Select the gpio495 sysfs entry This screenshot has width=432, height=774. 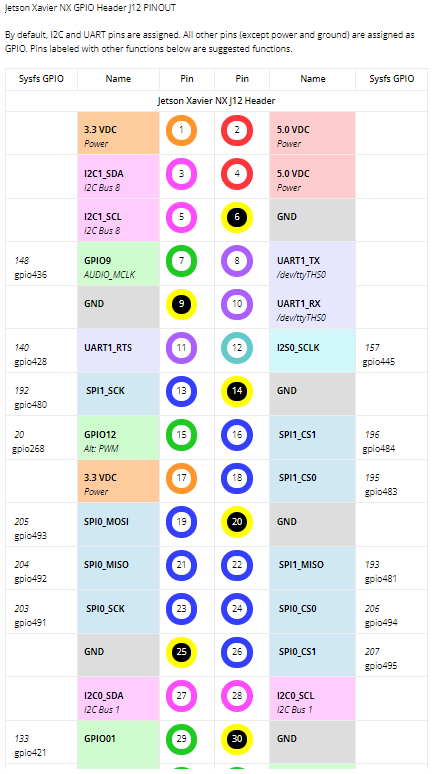[x=381, y=666]
